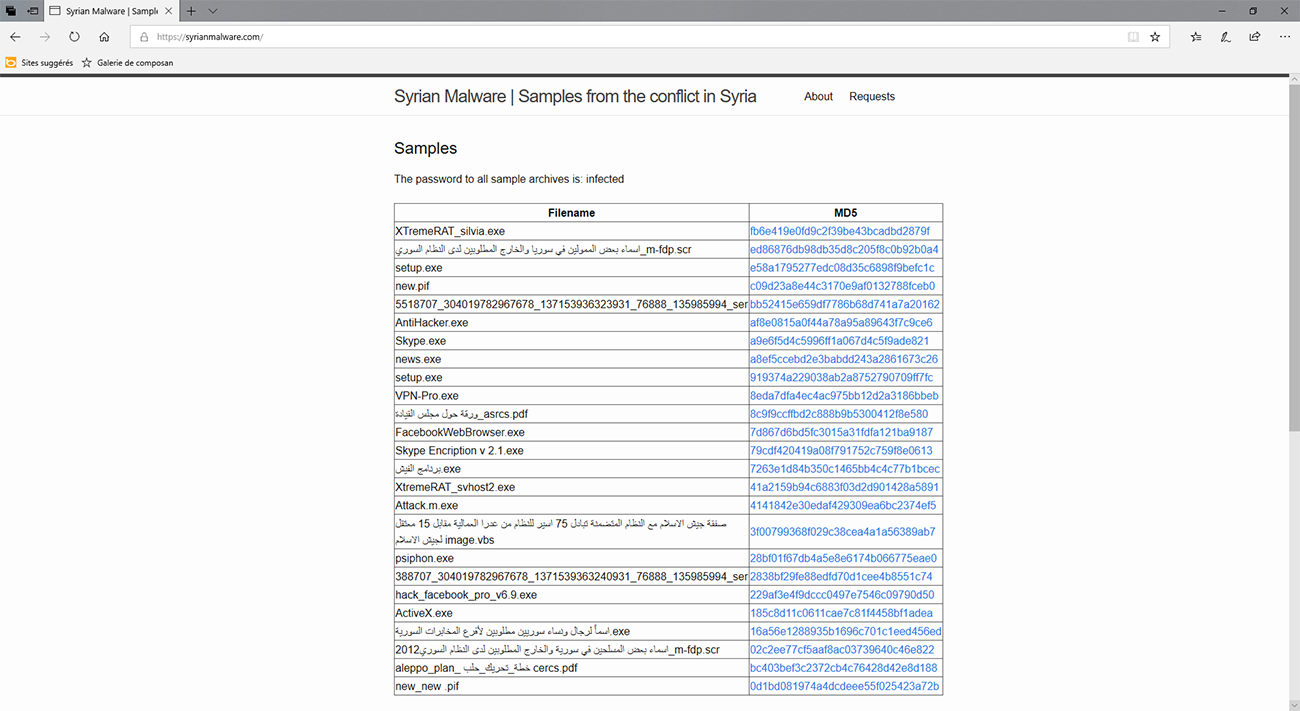1300x711 pixels.
Task: Select the Syrian Malware browser tab
Action: tap(110, 11)
